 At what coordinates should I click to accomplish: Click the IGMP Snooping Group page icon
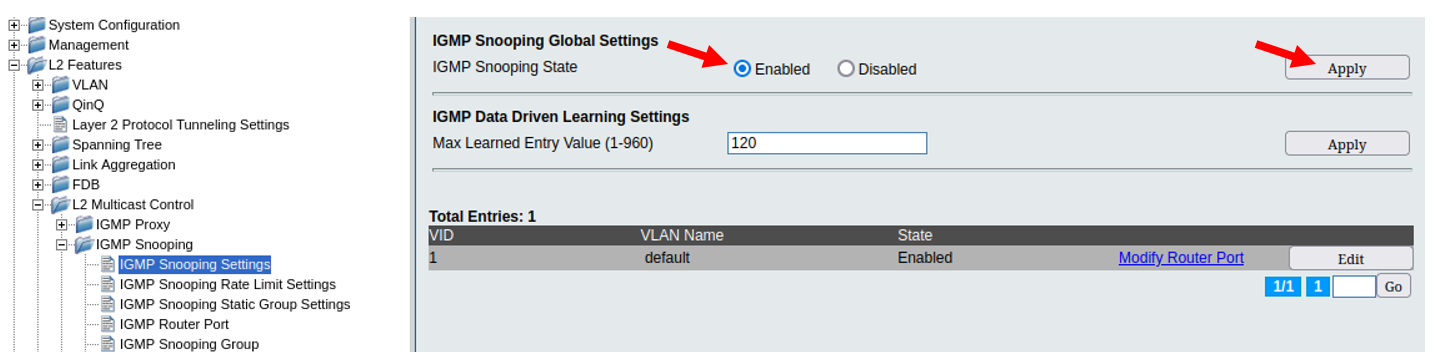click(x=108, y=344)
